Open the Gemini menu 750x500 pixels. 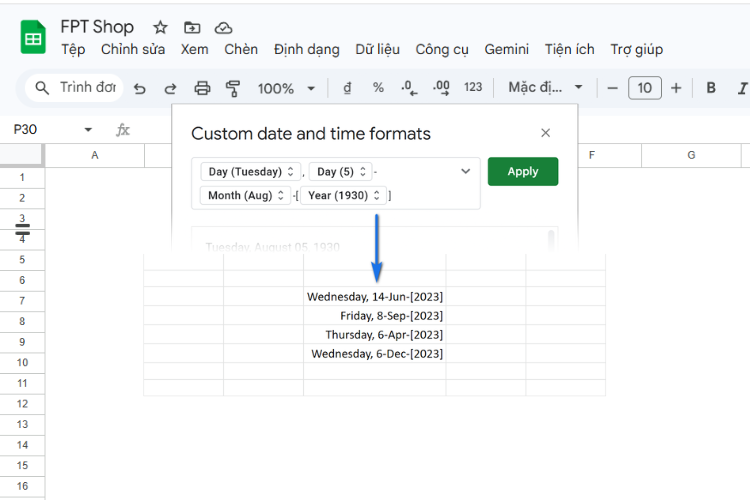click(x=507, y=49)
